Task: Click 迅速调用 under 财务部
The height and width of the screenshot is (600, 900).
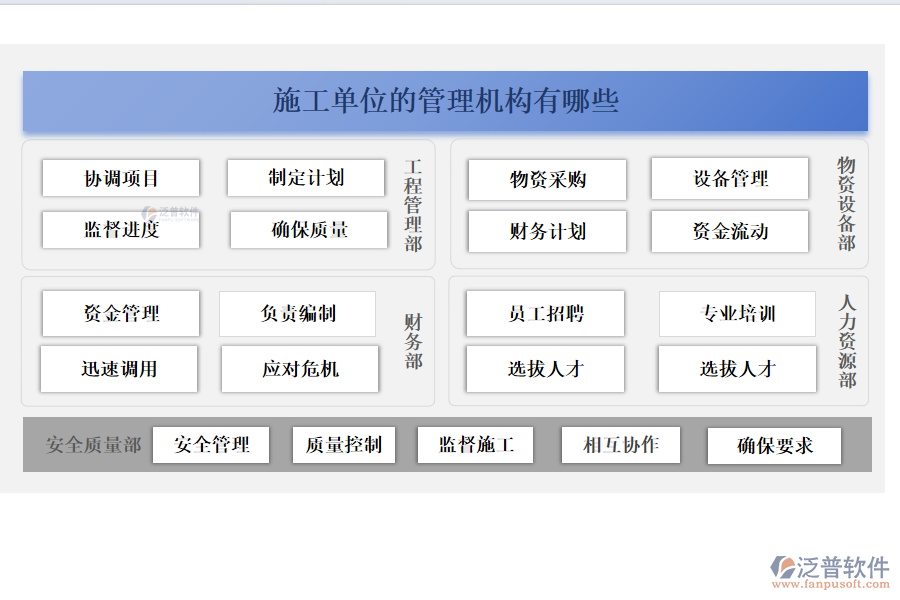Action: (119, 369)
